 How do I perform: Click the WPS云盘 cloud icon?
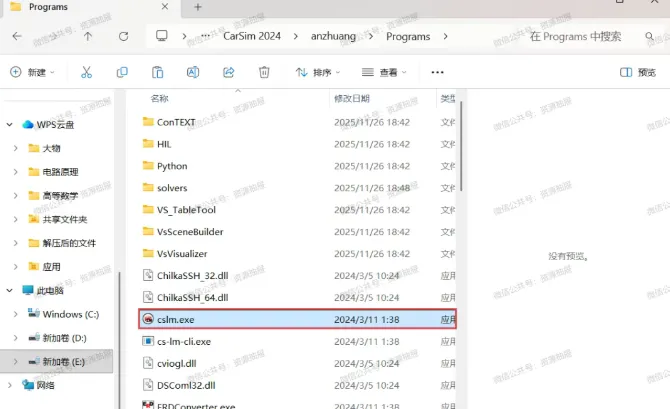(28, 124)
